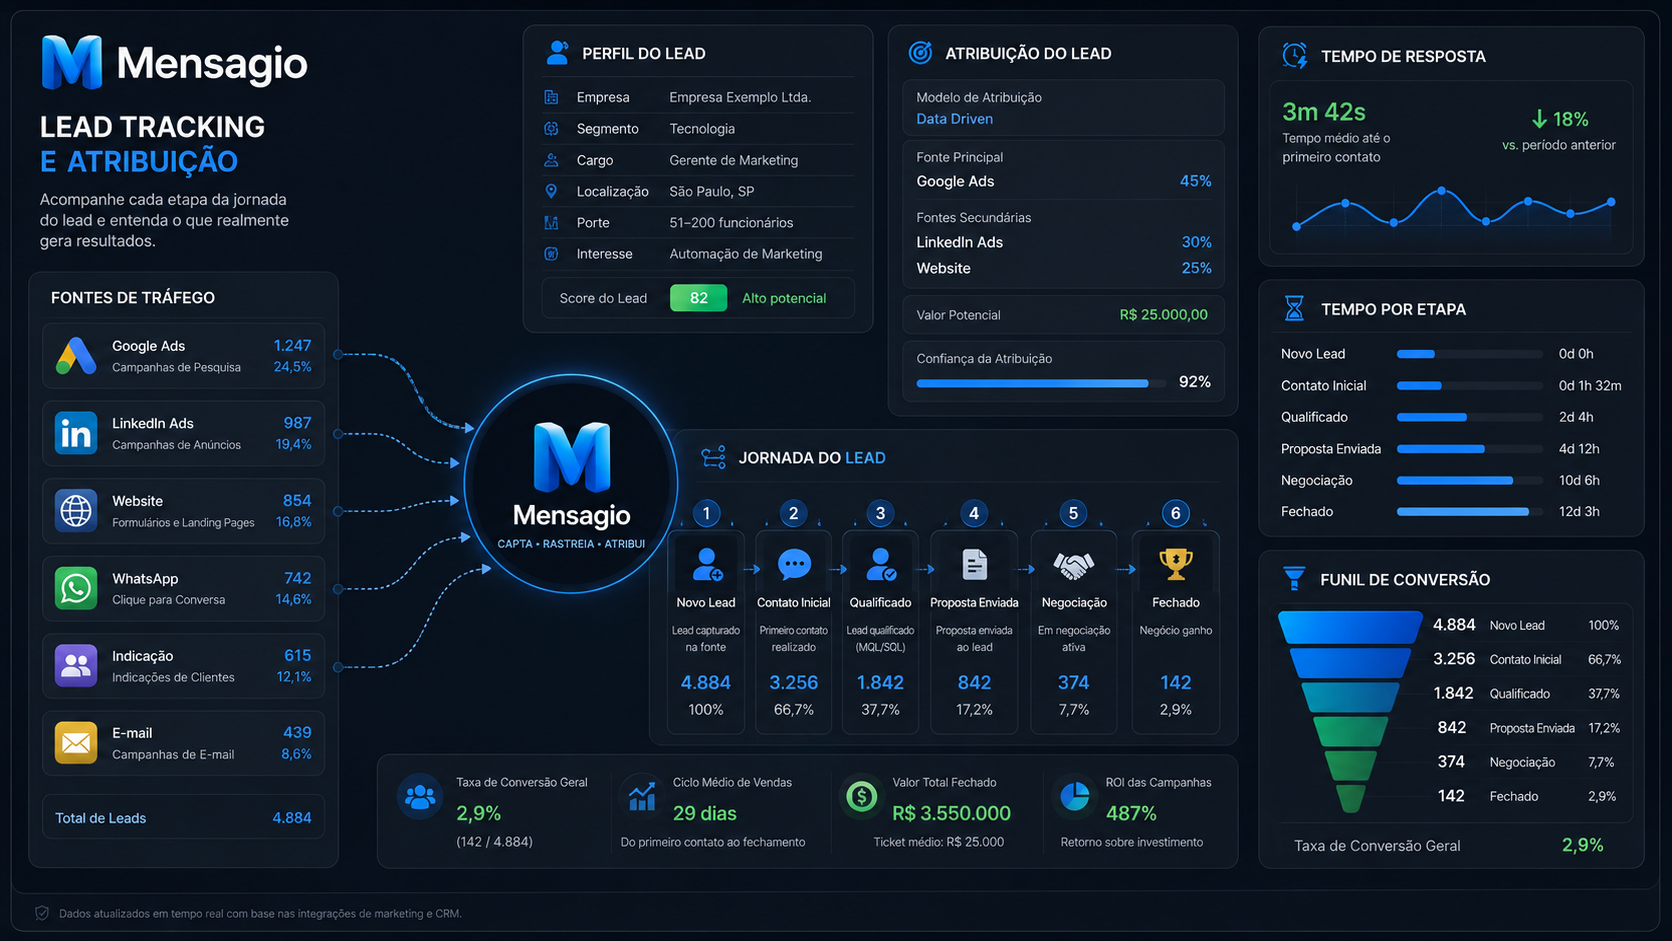Click the Google Ads logo icon
The width and height of the screenshot is (1672, 941).
click(76, 356)
